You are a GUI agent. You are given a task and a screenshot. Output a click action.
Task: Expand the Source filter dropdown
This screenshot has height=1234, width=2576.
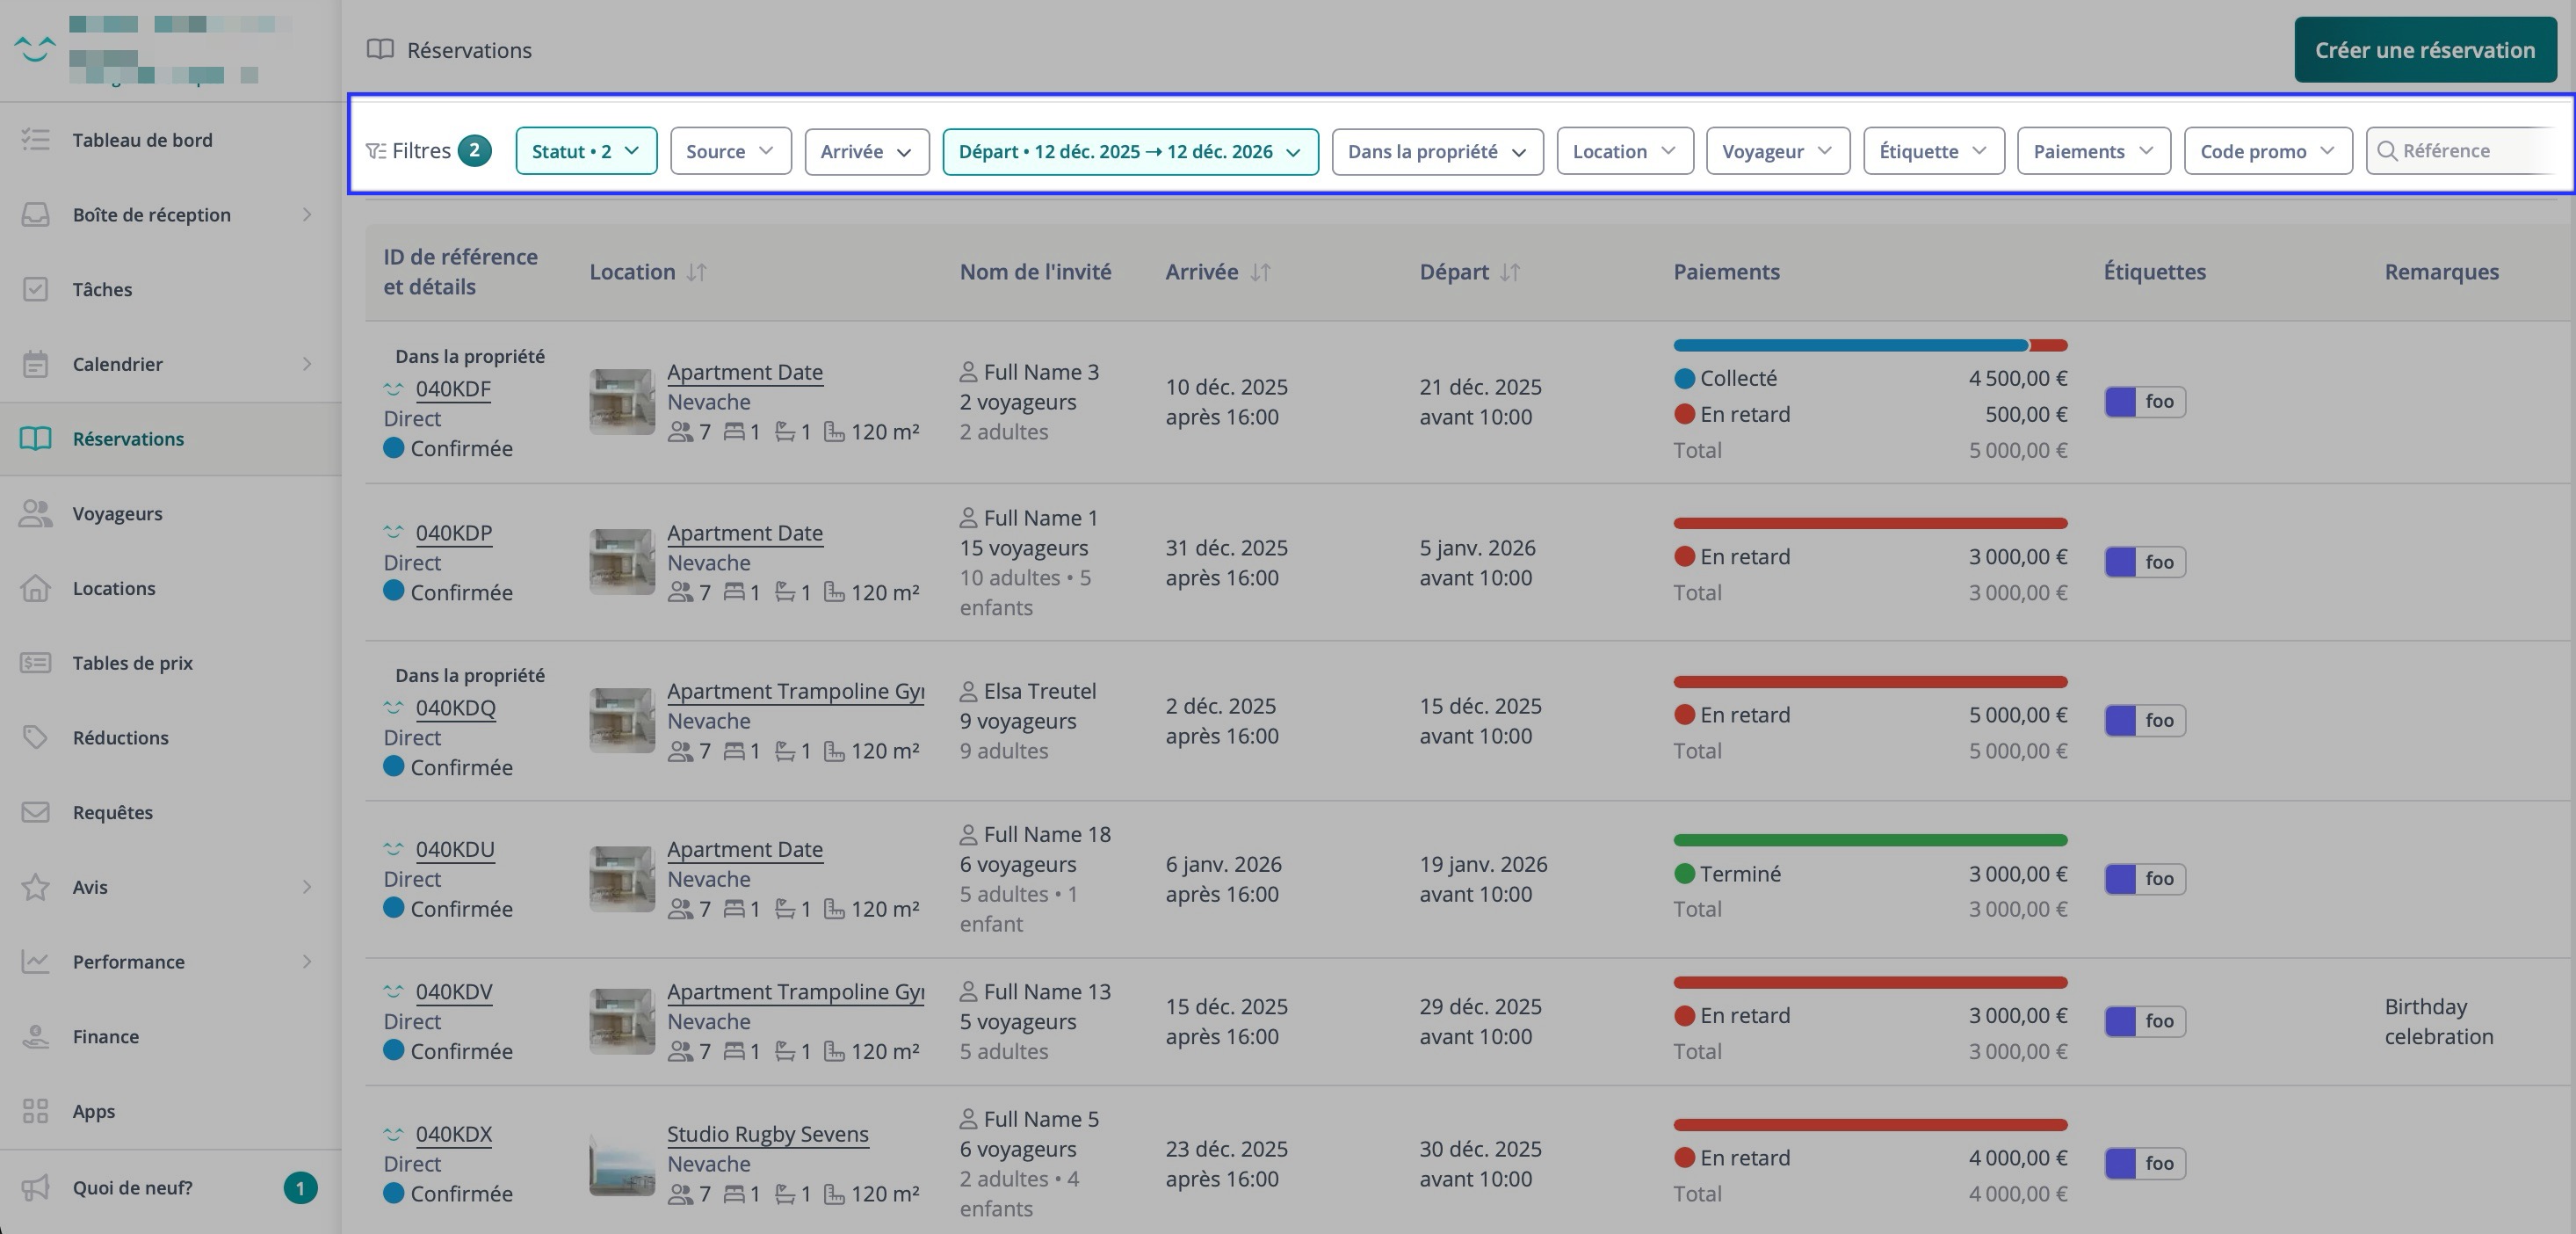(x=730, y=151)
